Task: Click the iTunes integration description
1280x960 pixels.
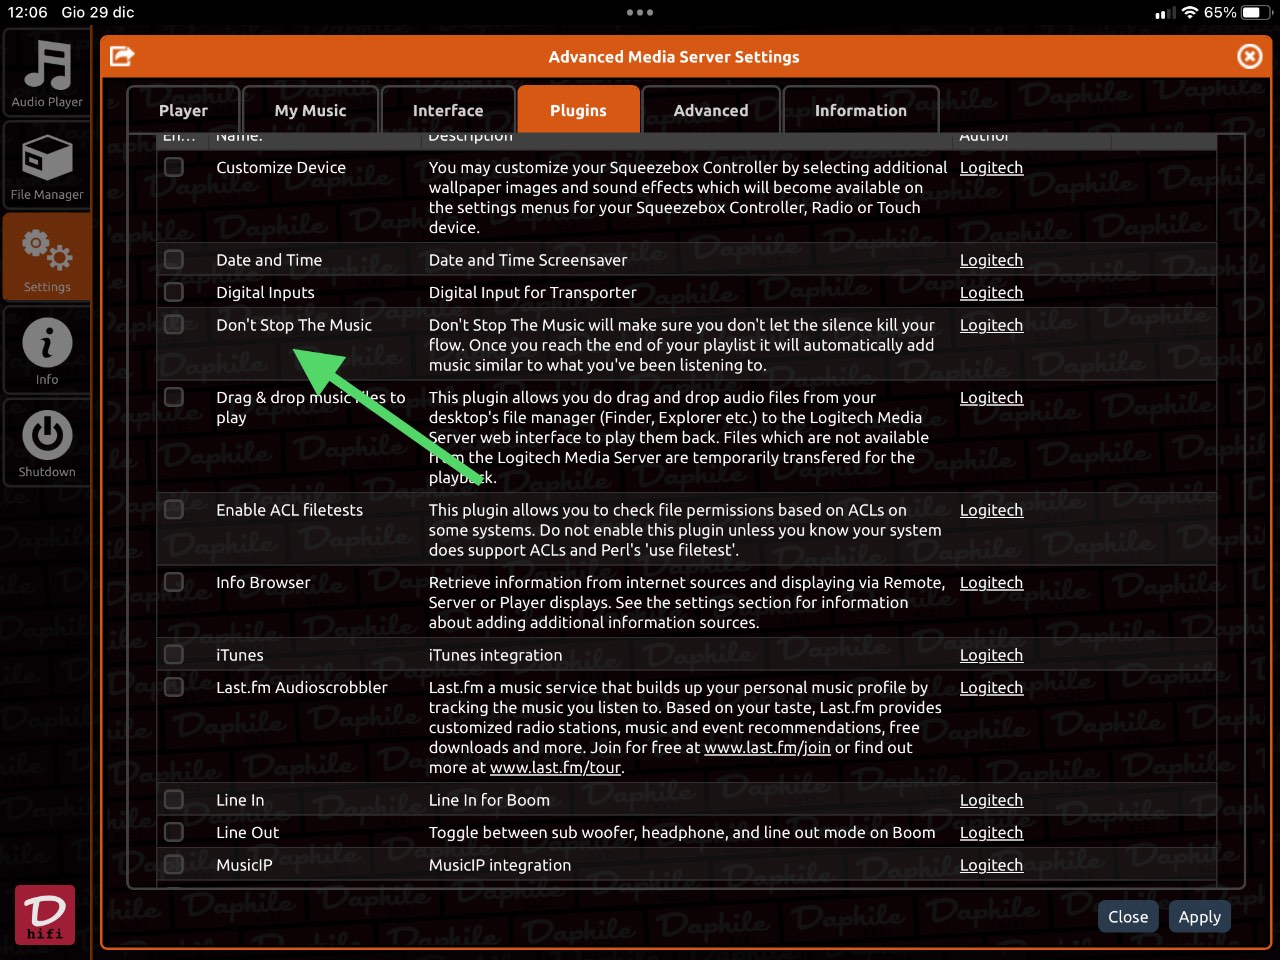Action: [495, 655]
